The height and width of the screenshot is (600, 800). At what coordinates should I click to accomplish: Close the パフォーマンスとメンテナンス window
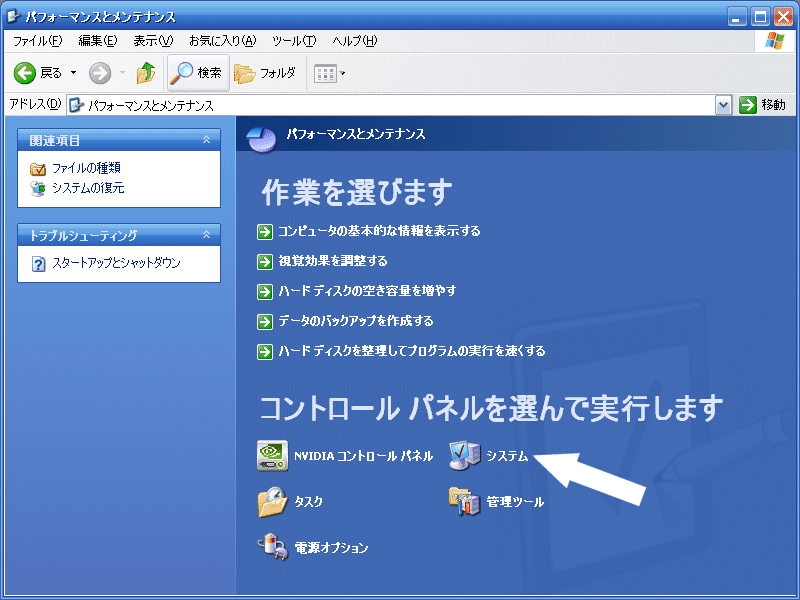pyautogui.click(x=783, y=17)
